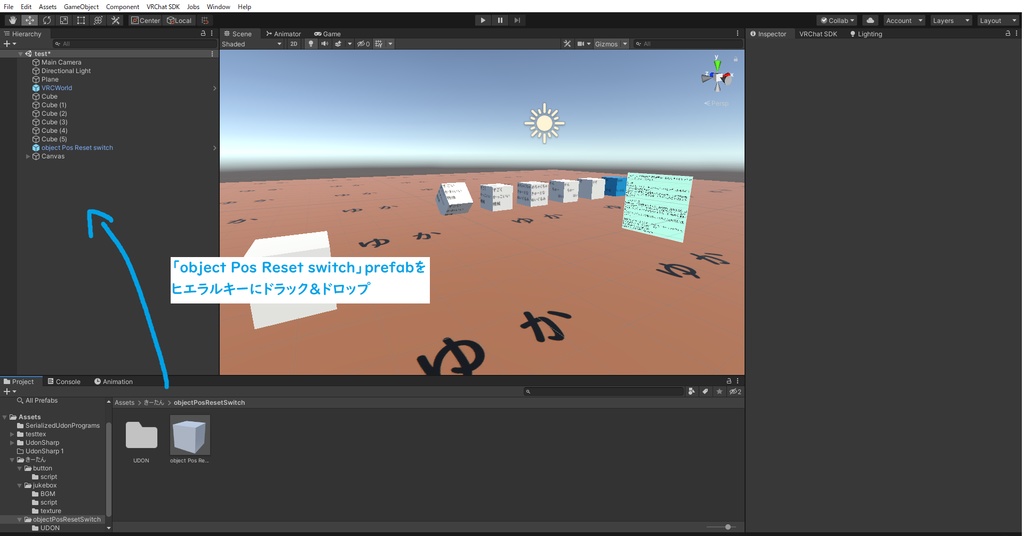Image resolution: width=1024 pixels, height=536 pixels.
Task: Toggle scene effects like skybox
Action: 338,44
